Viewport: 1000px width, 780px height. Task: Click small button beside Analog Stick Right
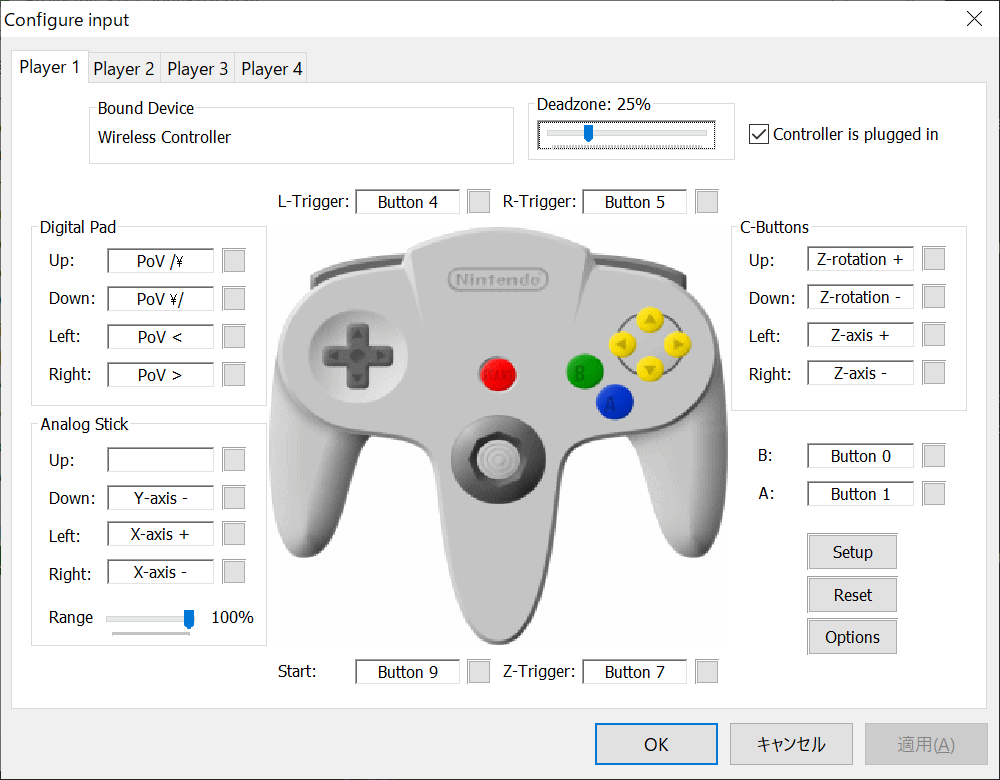point(234,572)
